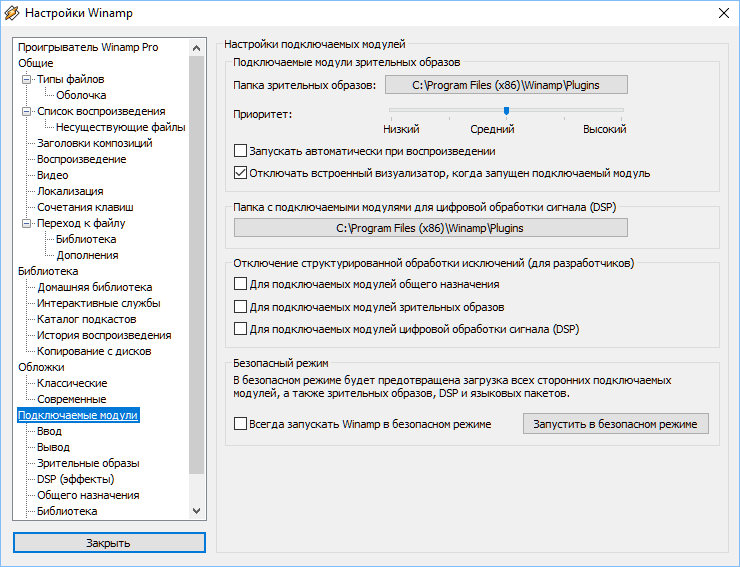Enable "Запускать автоматически при воспроизведении" checkbox

[240, 151]
